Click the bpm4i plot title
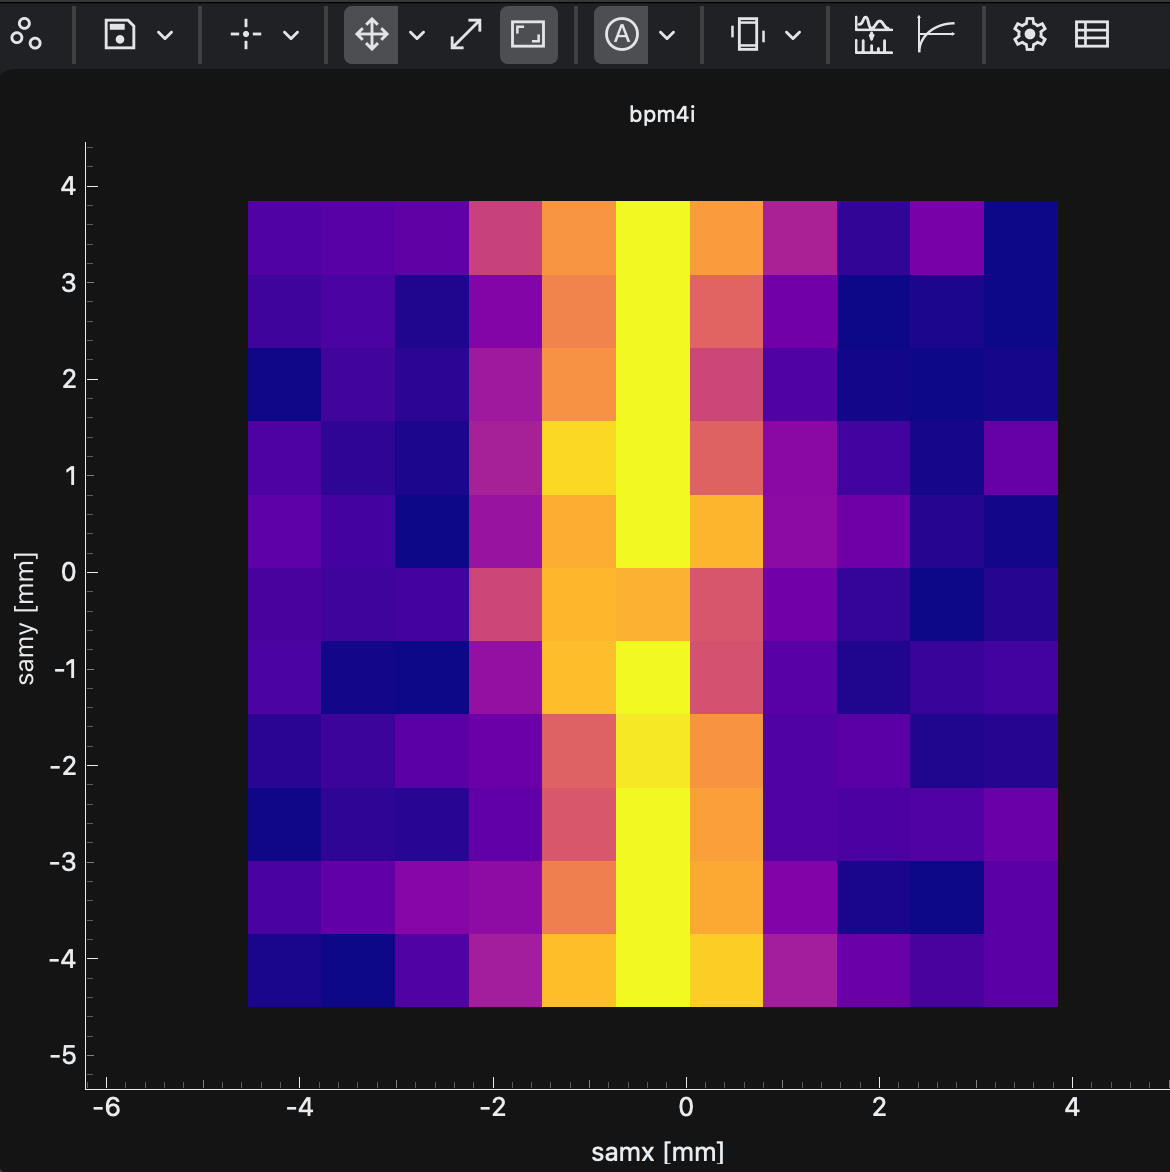The image size is (1170, 1172). coord(661,114)
